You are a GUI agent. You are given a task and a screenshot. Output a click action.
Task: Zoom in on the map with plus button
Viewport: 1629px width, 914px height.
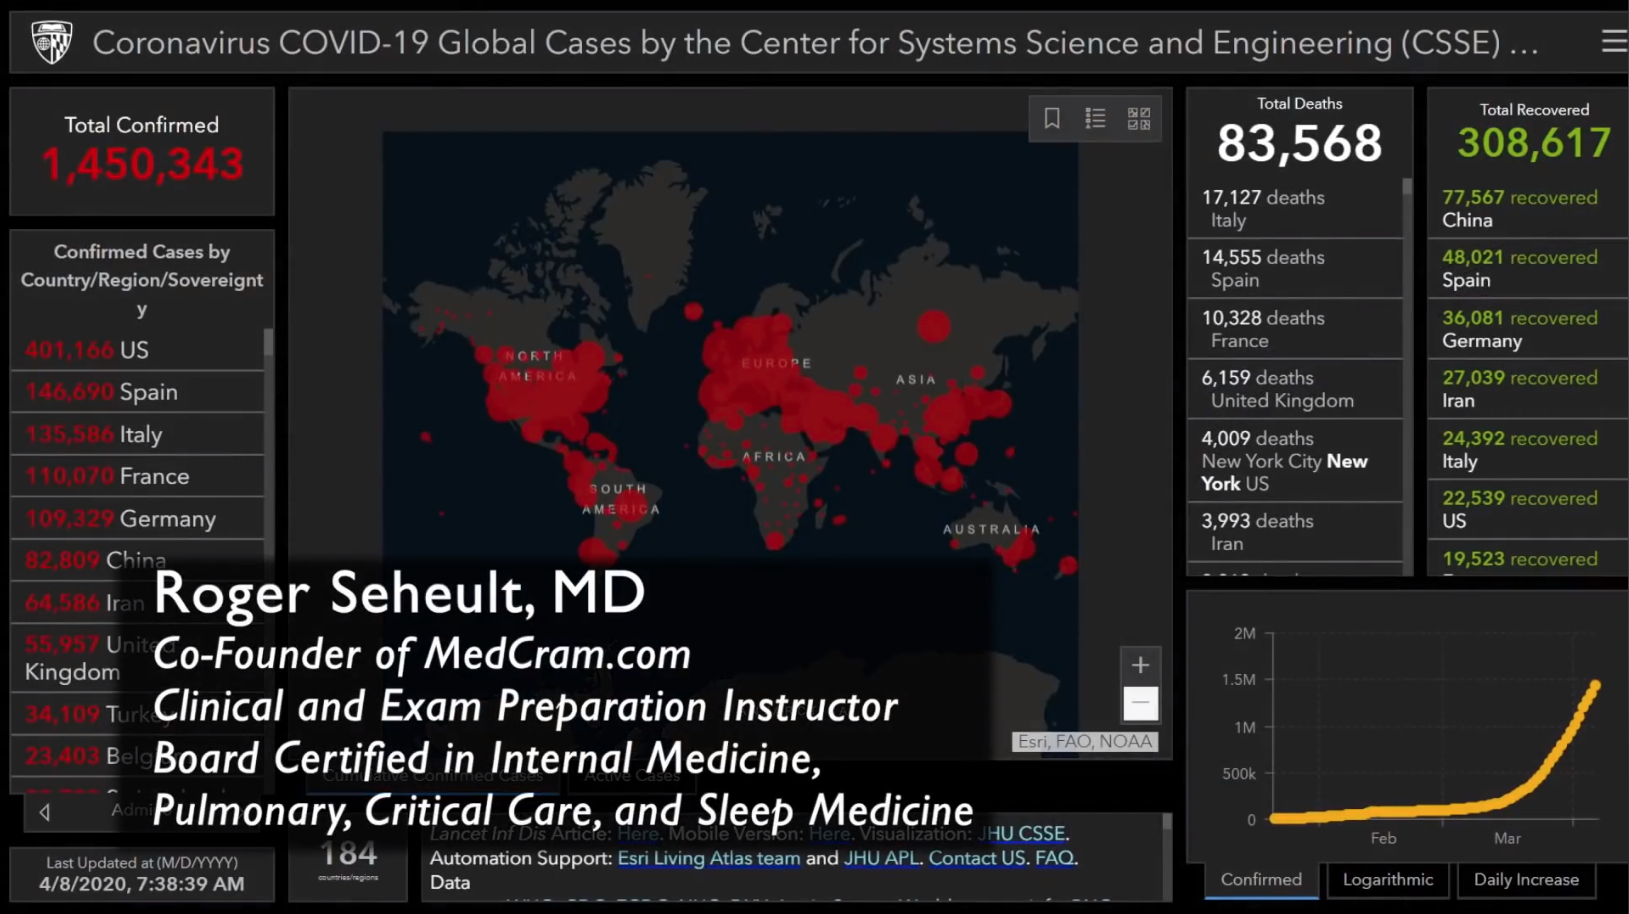[1140, 665]
